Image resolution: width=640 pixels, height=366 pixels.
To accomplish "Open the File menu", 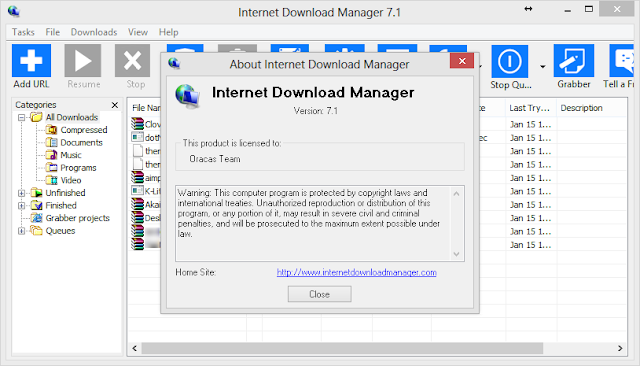I will click(53, 32).
